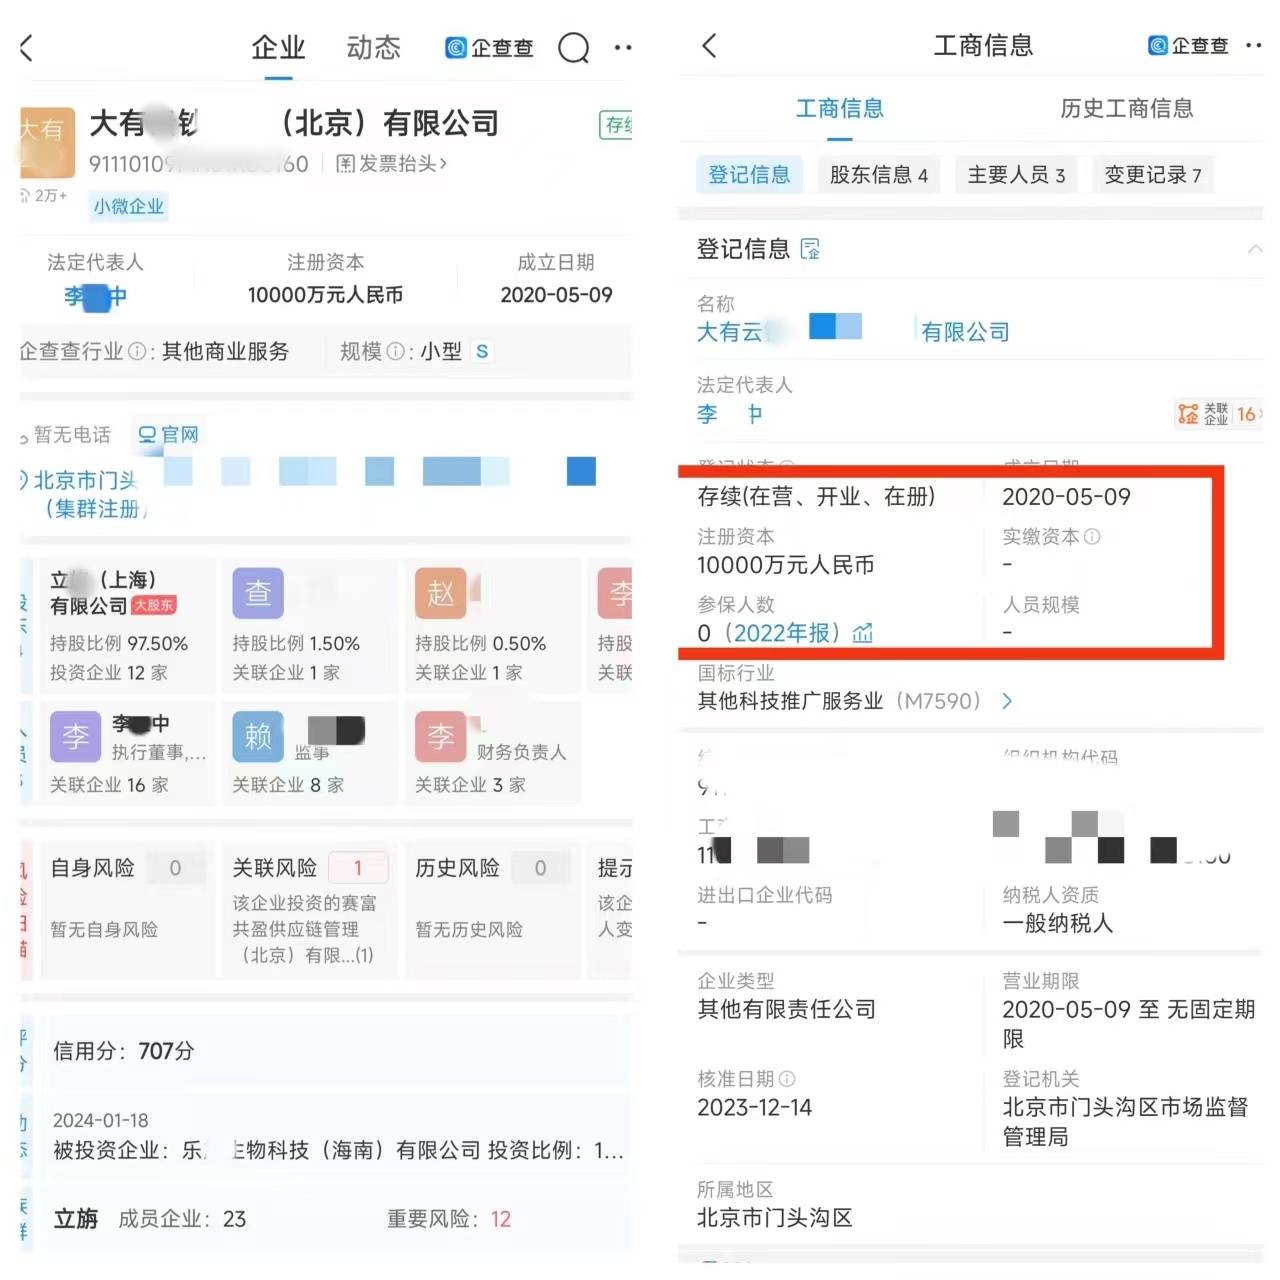This screenshot has width=1280, height=1280.
Task: Select the 登记信息 sub-tab
Action: (x=749, y=175)
